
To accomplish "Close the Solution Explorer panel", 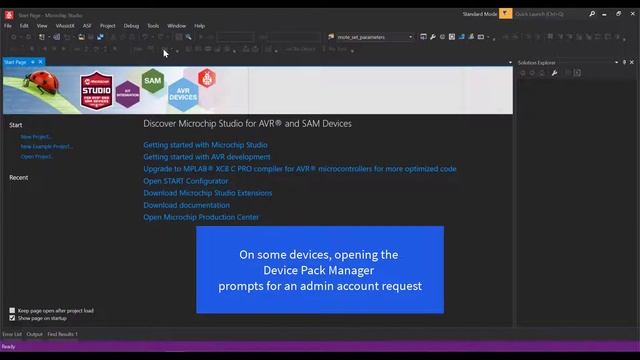I will (x=632, y=62).
